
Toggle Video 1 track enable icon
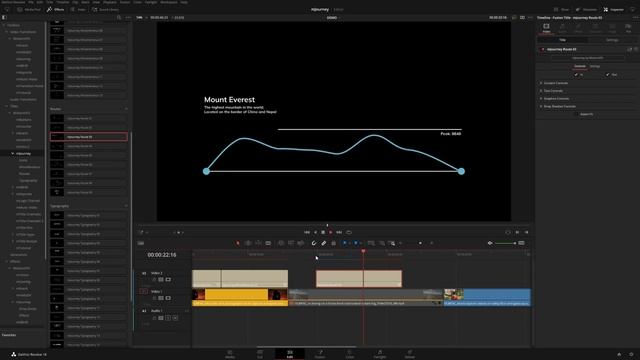coord(168,298)
